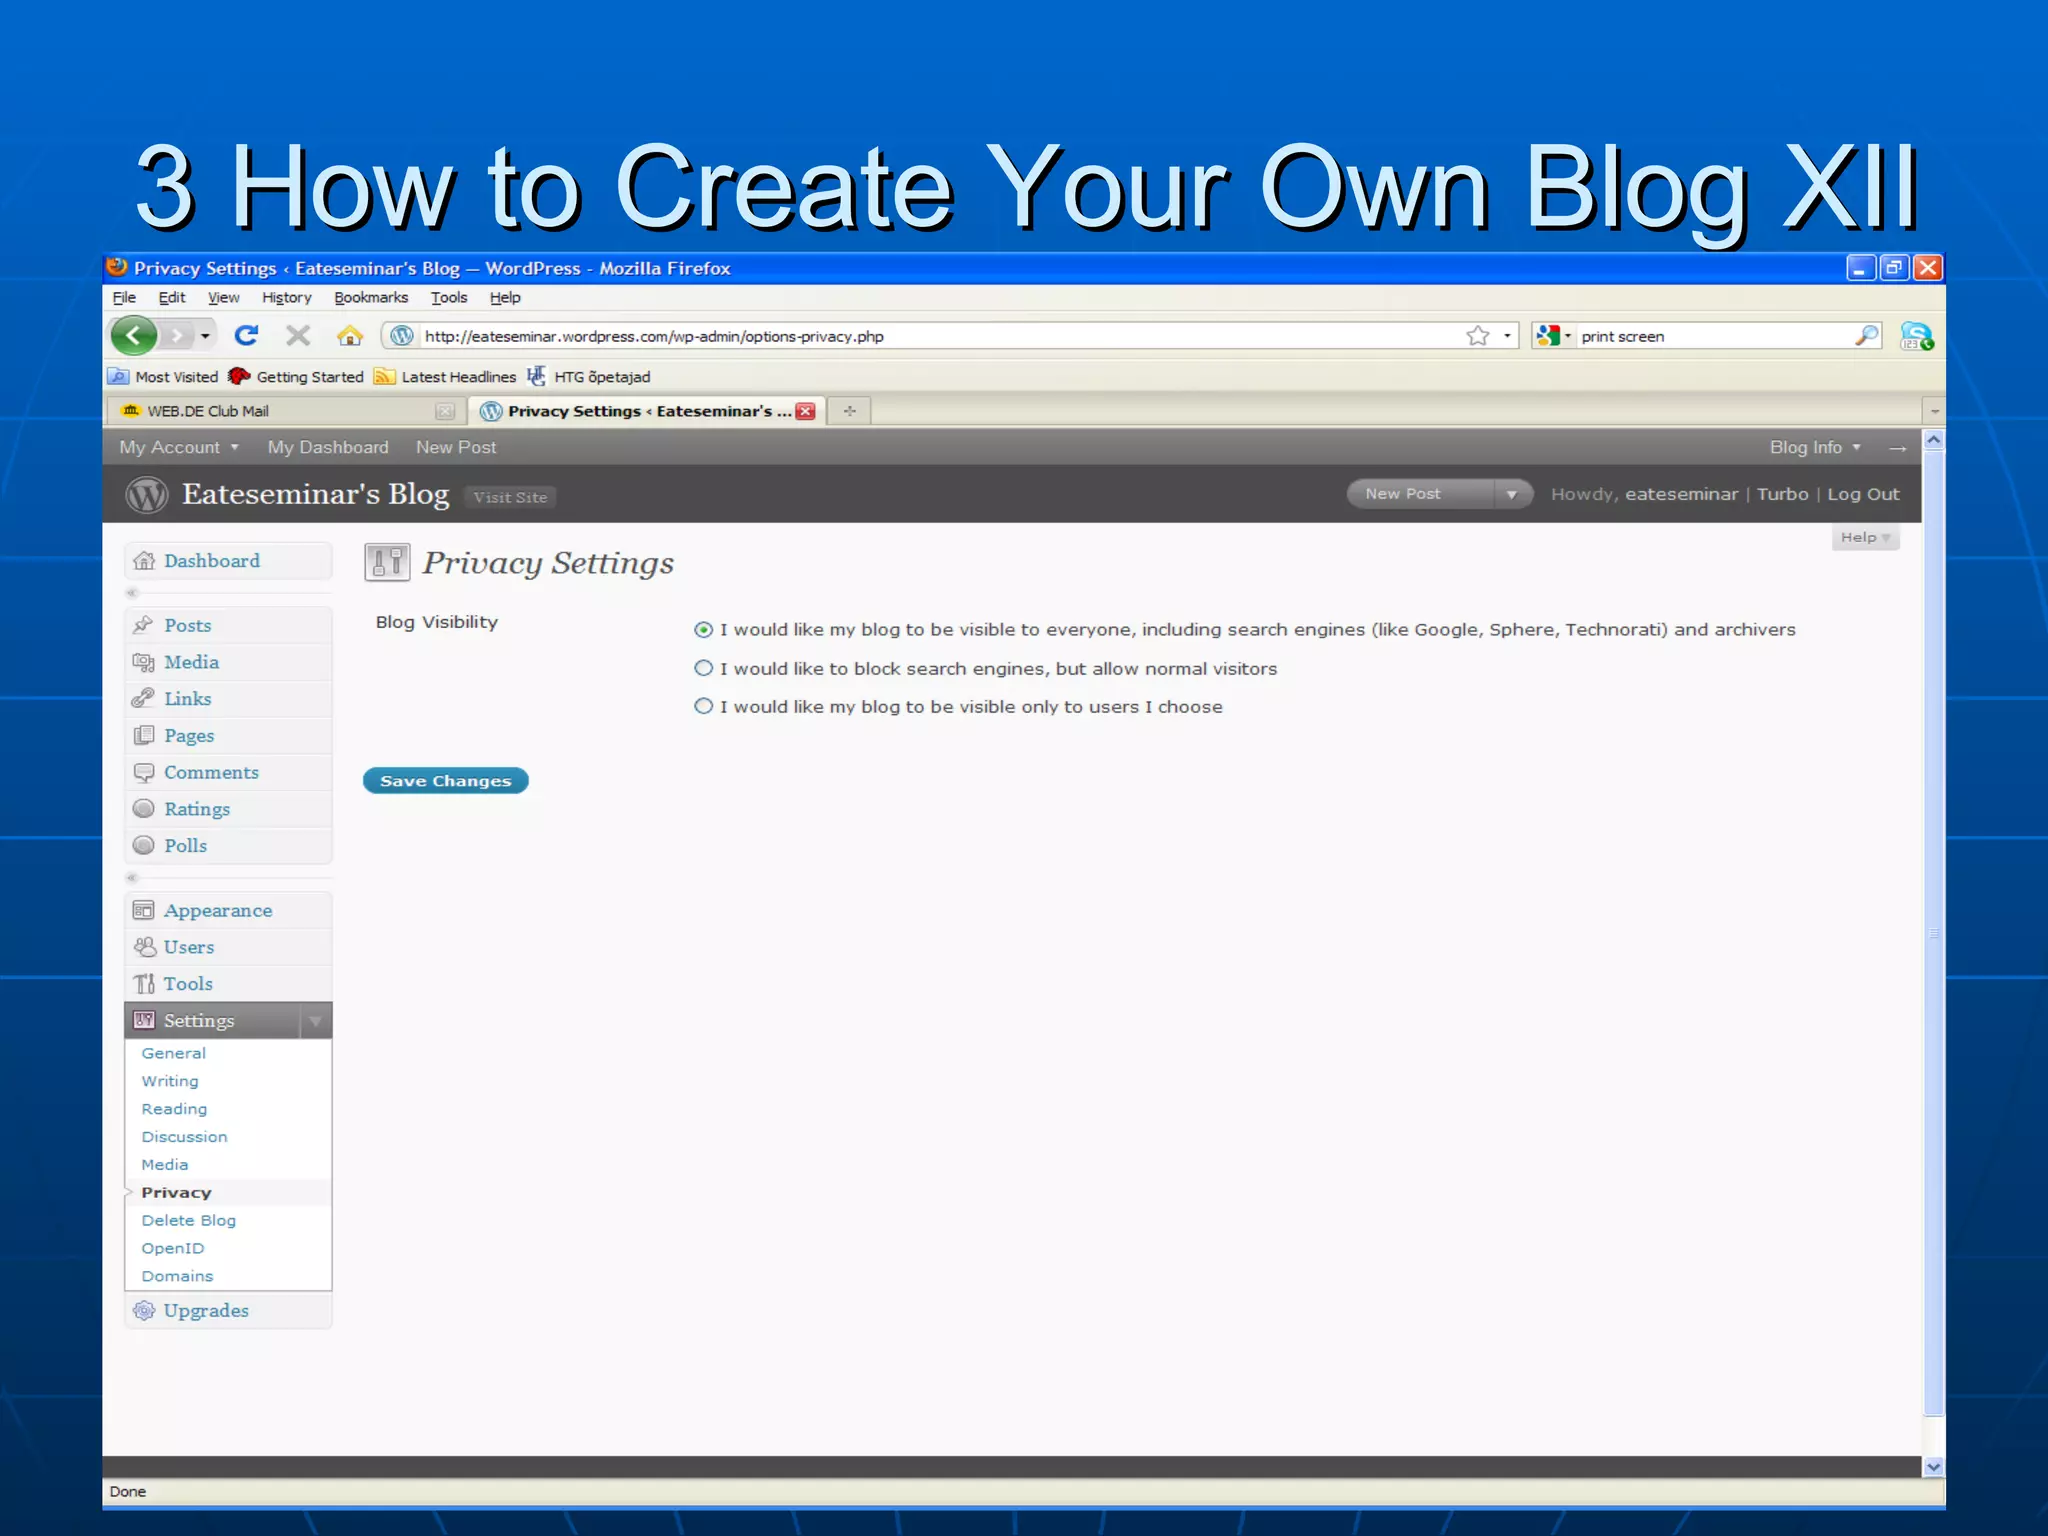Click the scrollbar down arrow

(1934, 1466)
